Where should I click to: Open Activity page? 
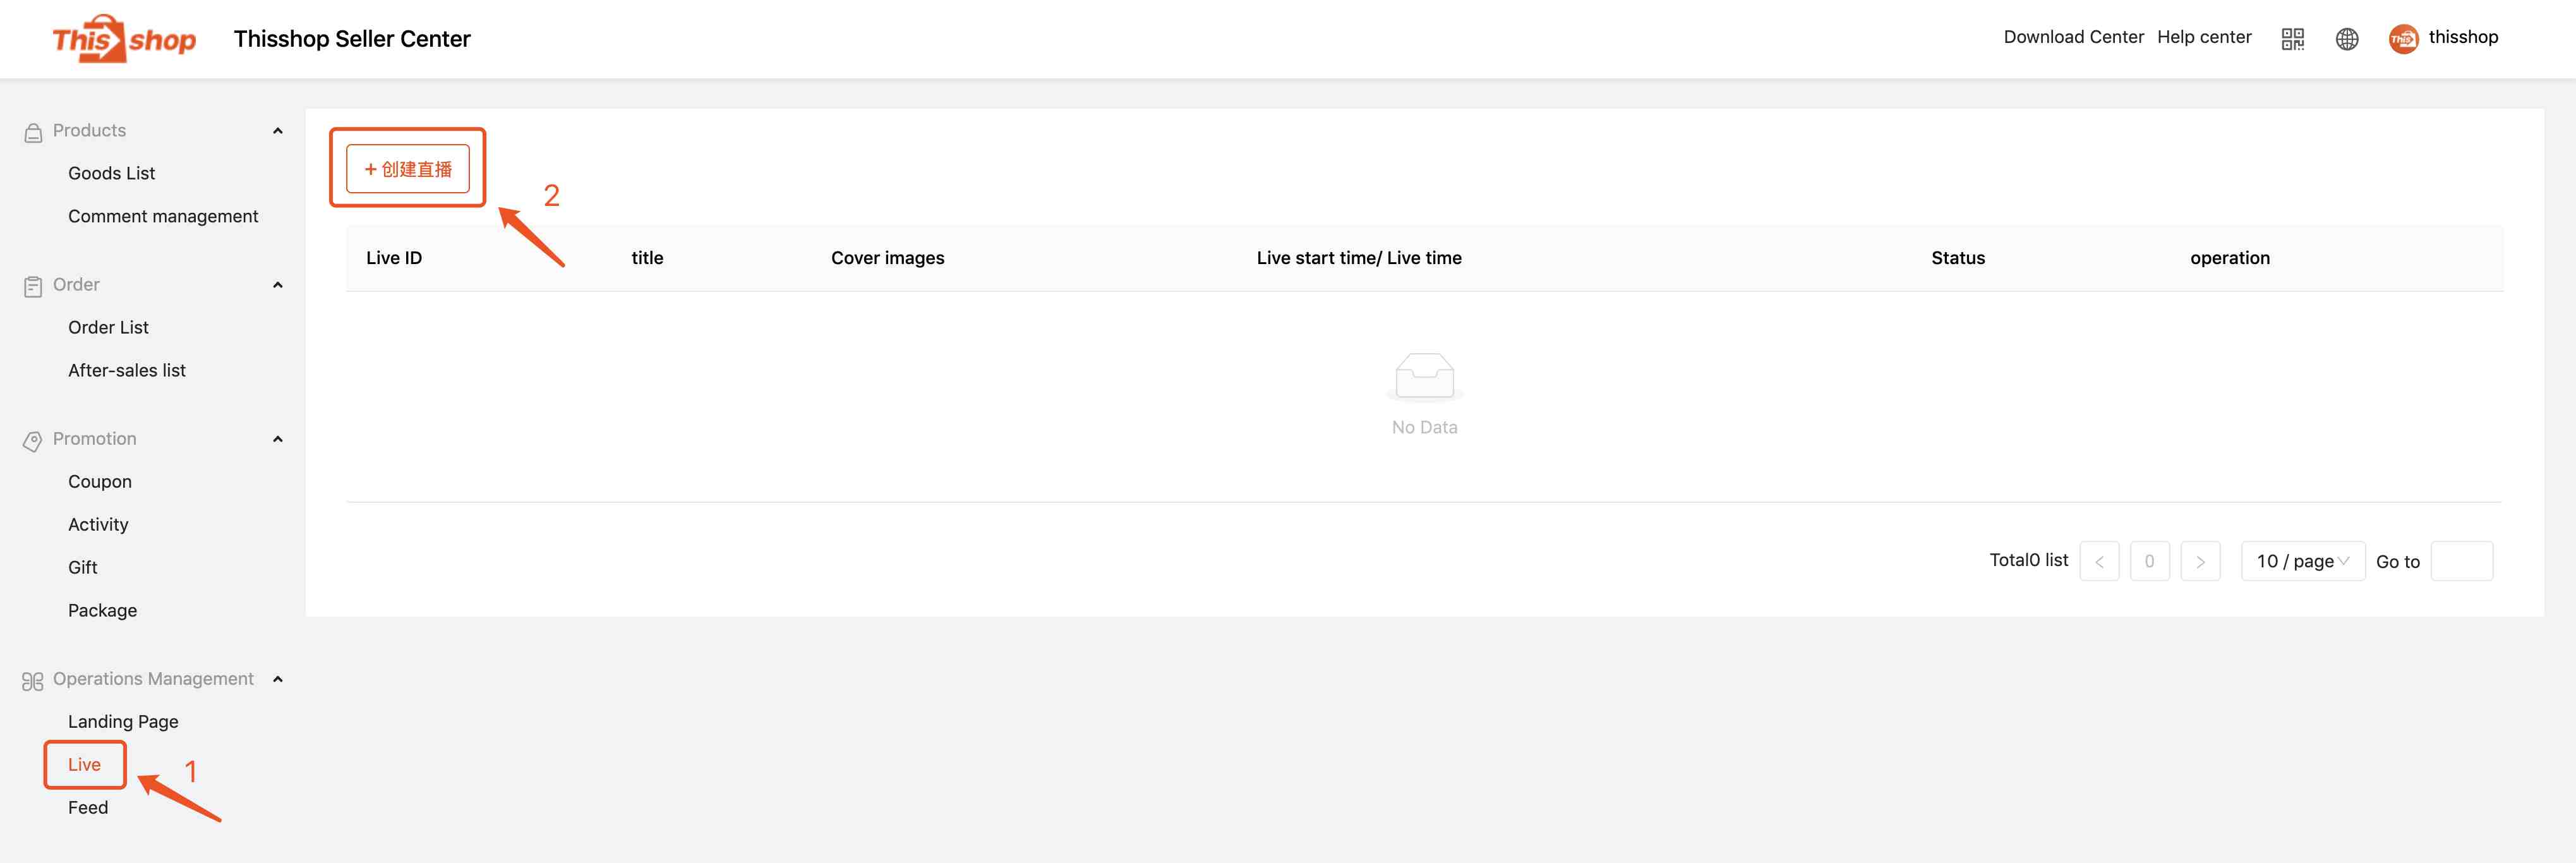point(98,524)
